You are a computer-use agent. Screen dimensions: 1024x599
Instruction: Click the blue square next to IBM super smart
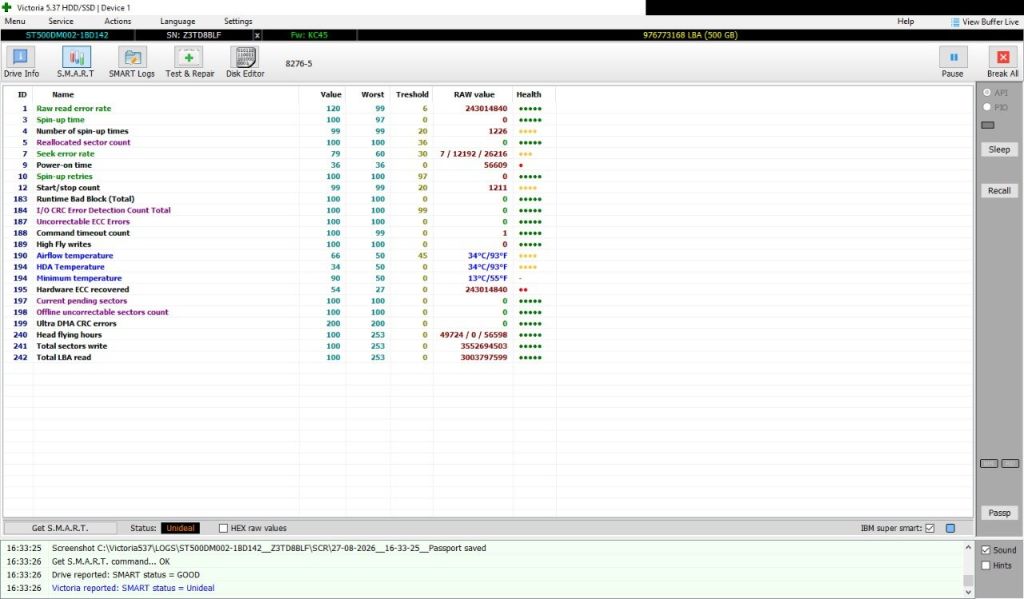pyautogui.click(x=950, y=528)
